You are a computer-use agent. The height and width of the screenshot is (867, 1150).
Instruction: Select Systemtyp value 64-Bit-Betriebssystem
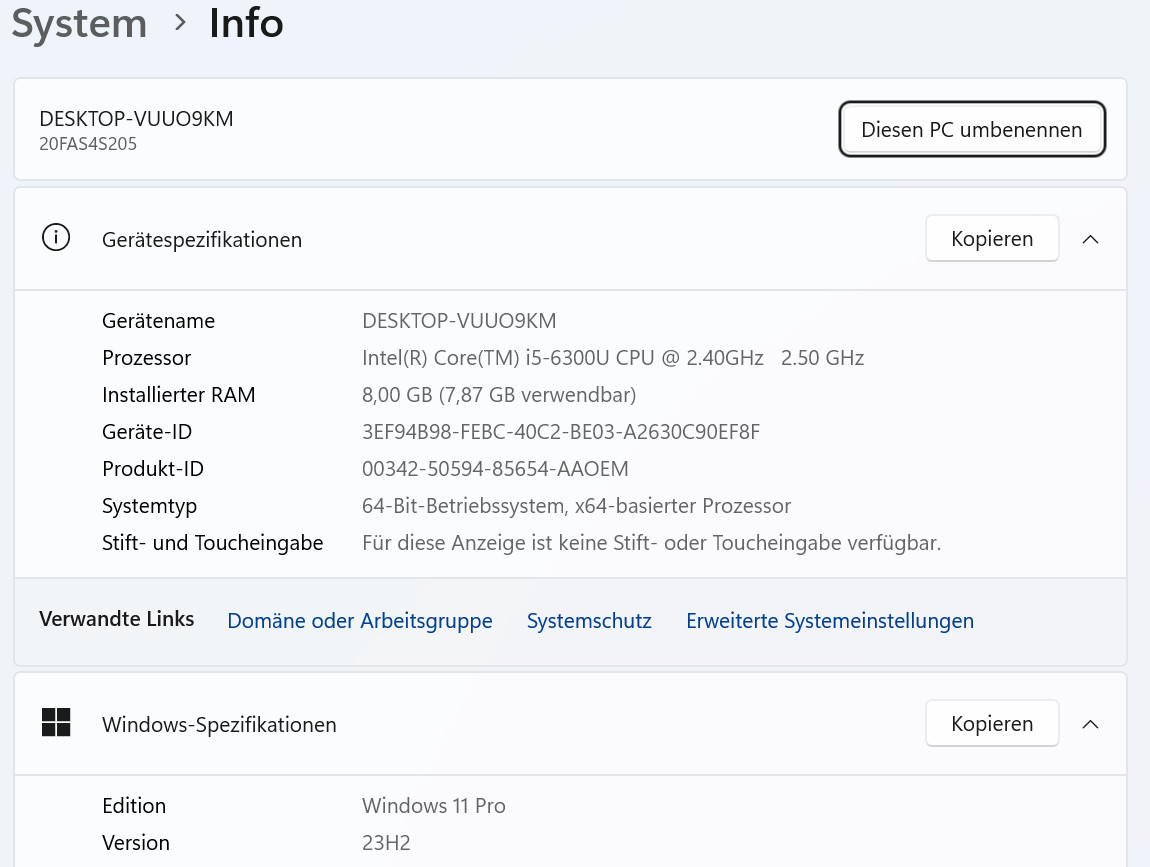(x=576, y=505)
